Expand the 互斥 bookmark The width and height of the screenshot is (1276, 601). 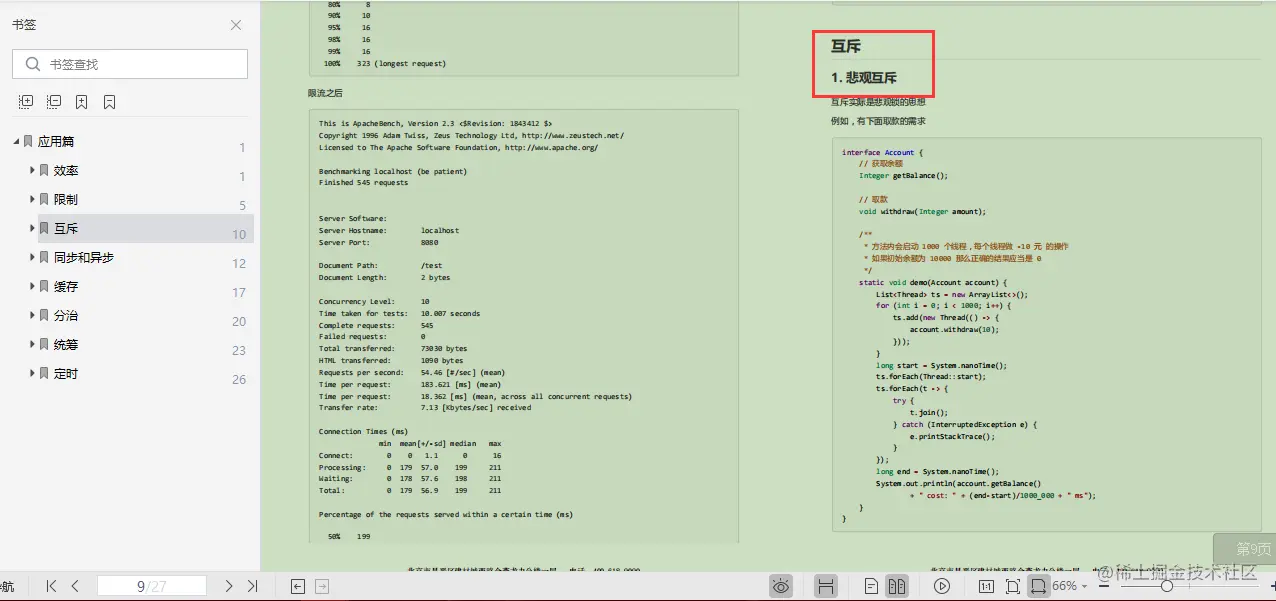(32, 229)
